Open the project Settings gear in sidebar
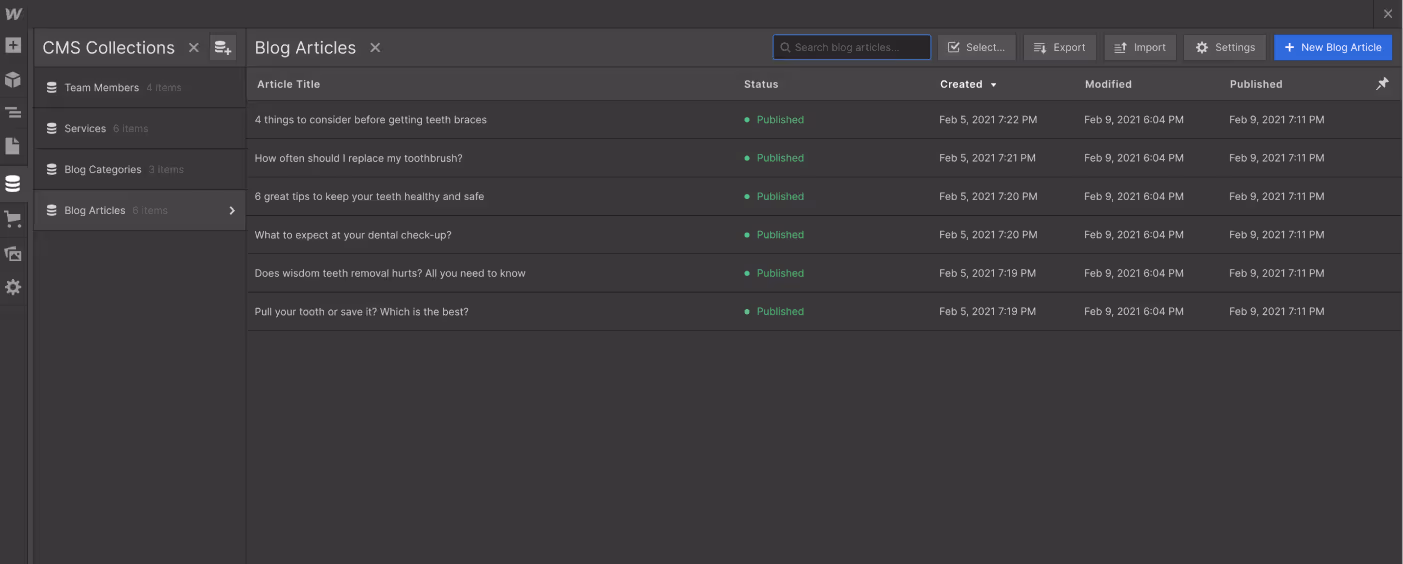1403x564 pixels. (x=13, y=287)
